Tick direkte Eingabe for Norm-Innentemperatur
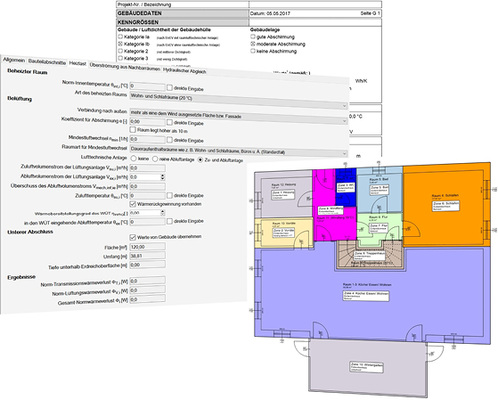The height and width of the screenshot is (400, 498). (170, 88)
